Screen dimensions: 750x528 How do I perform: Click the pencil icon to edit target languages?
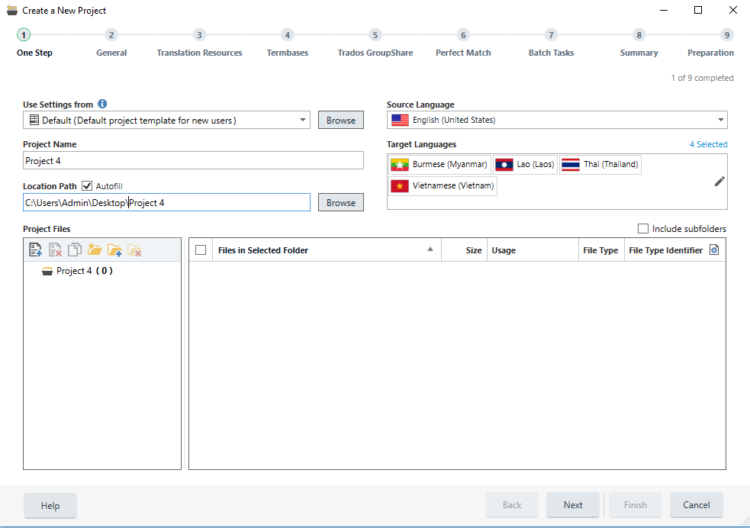(x=719, y=181)
